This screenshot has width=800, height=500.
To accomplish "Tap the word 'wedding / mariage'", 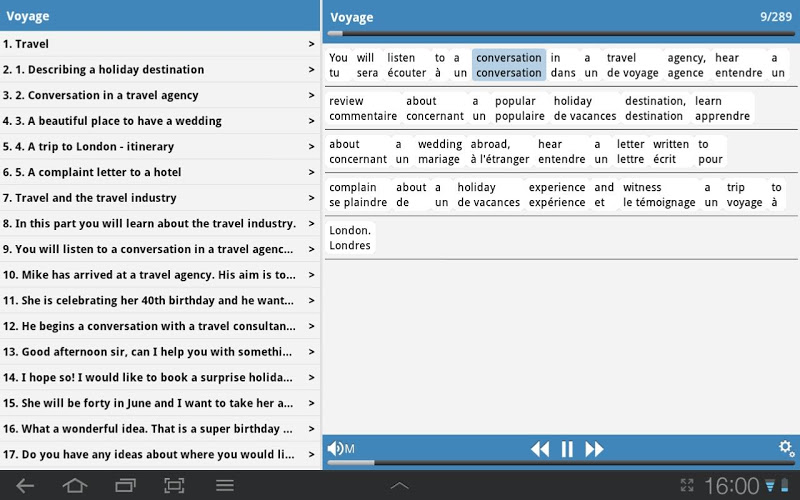I will click(x=439, y=152).
